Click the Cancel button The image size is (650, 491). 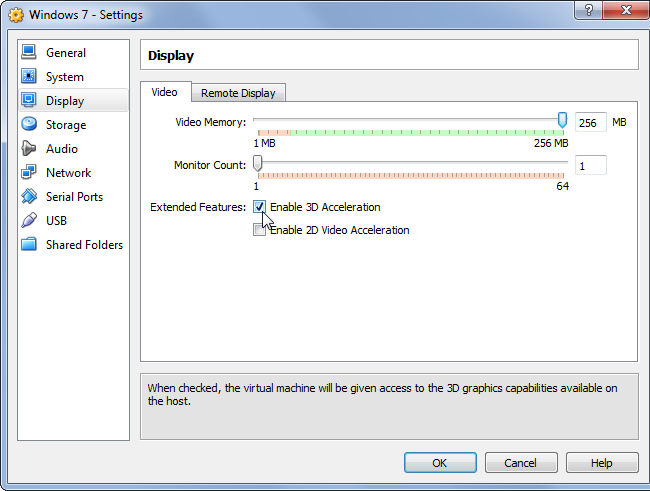(520, 463)
